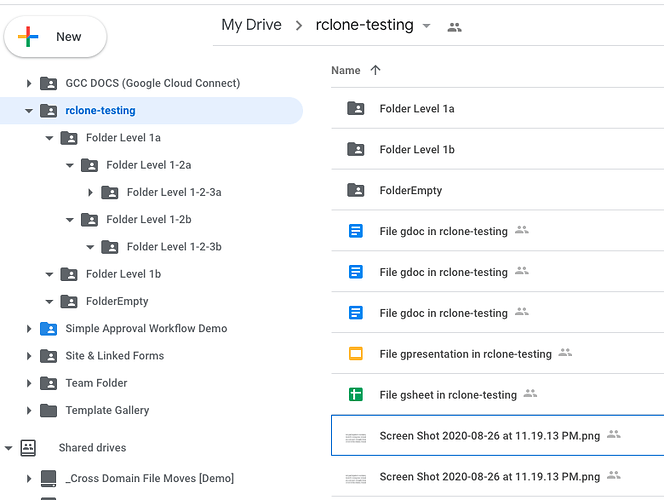Click the shared people icon in header

tap(454, 28)
